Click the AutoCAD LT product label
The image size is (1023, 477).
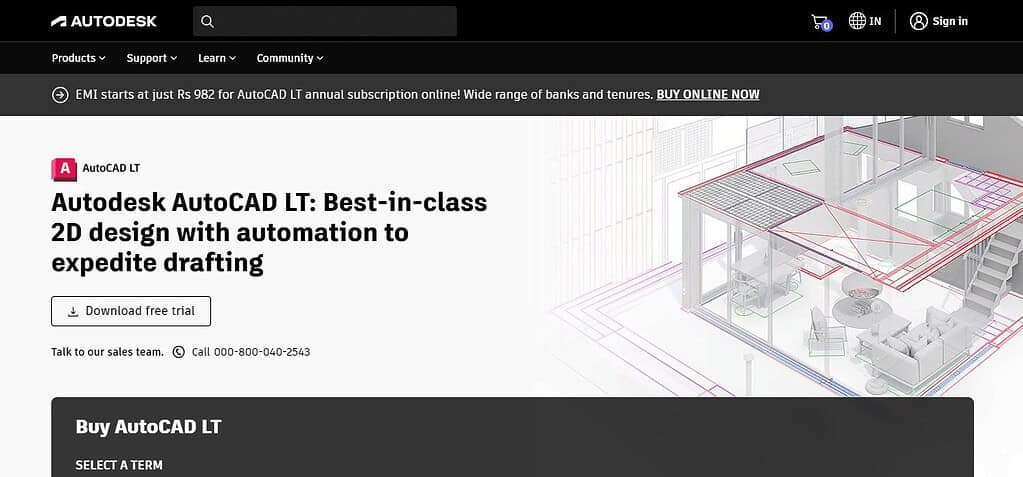pos(111,168)
